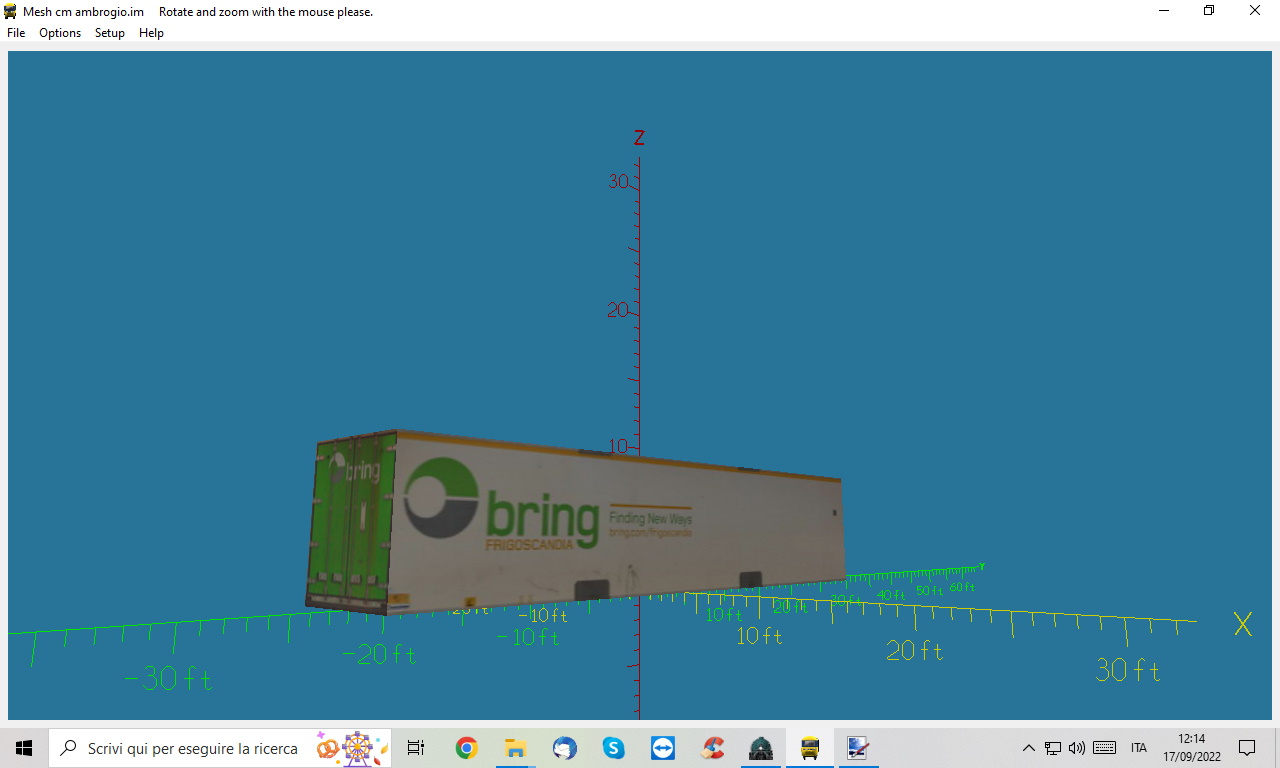Viewport: 1280px width, 768px height.
Task: Open the notification center
Action: pos(1247,748)
